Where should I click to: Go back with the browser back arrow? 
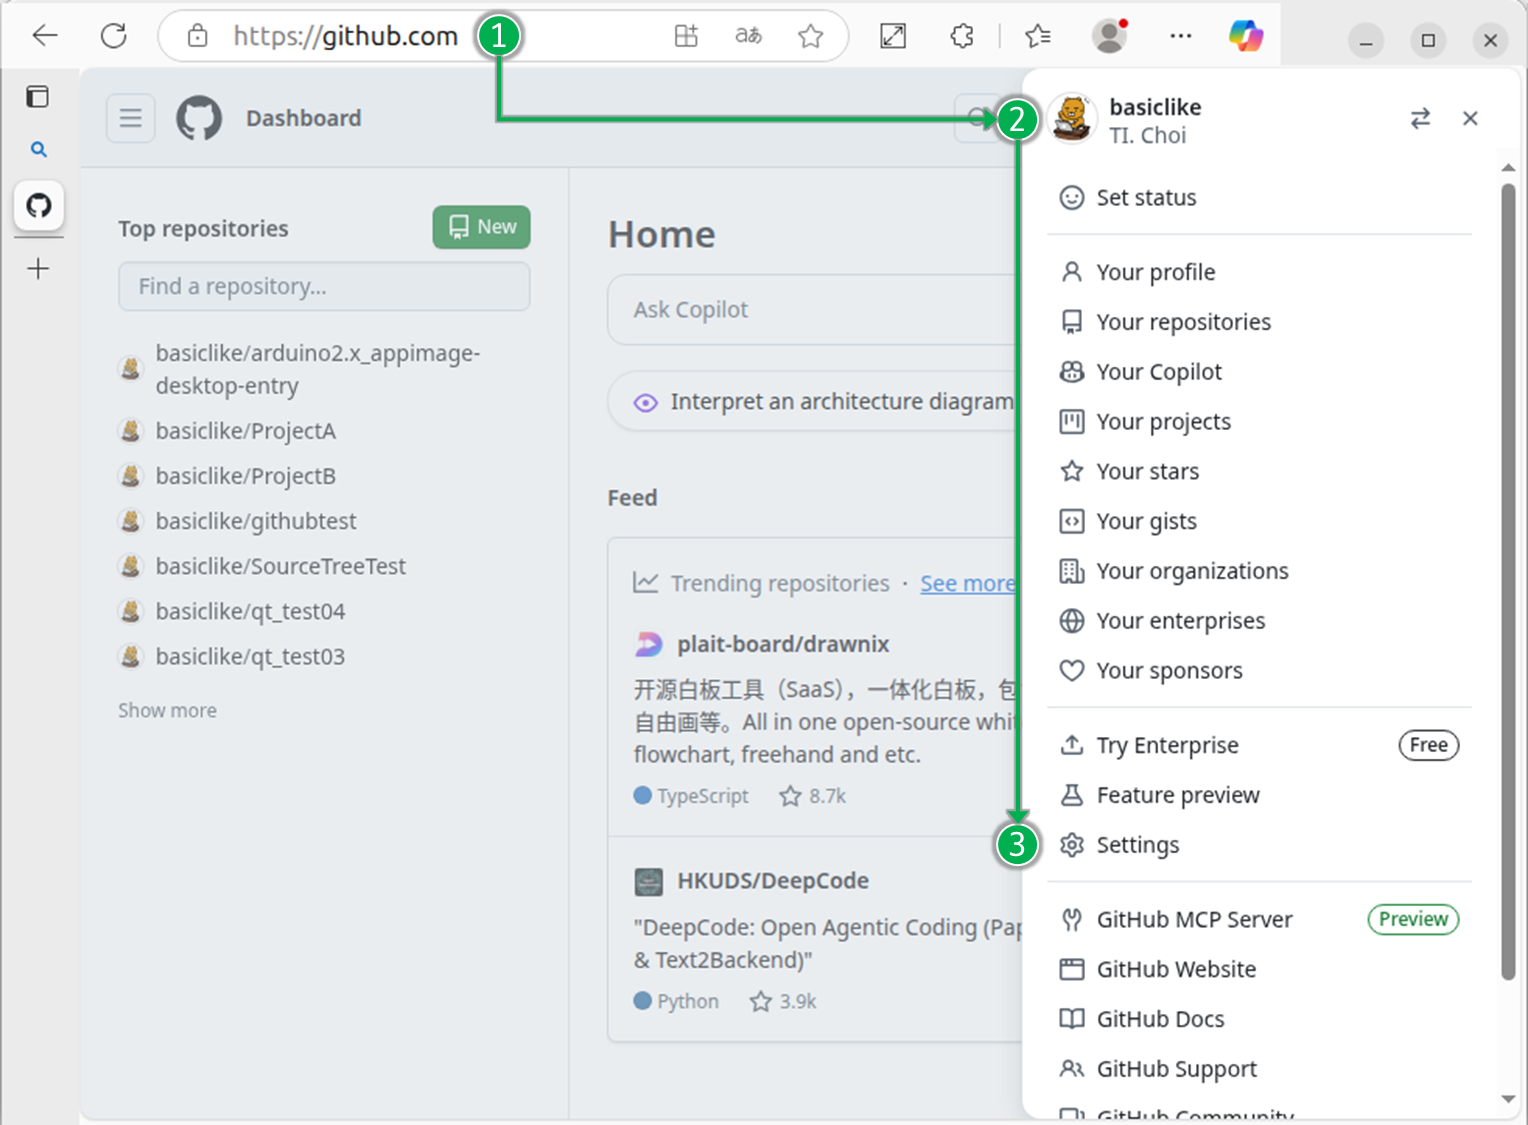click(45, 36)
